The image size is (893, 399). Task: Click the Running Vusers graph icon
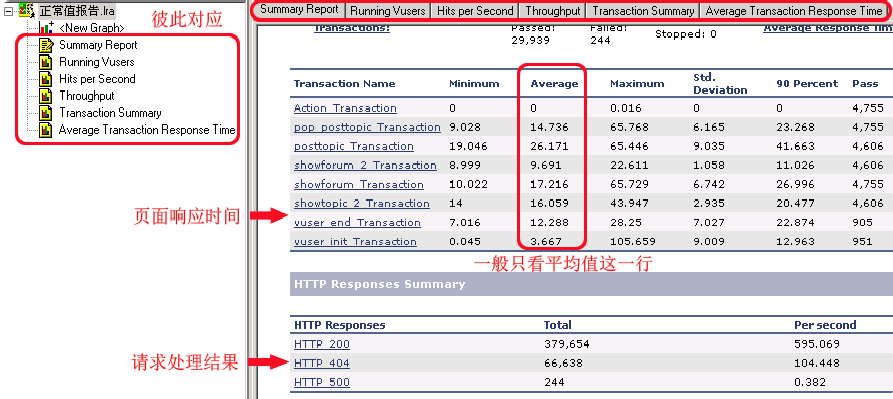pyautogui.click(x=47, y=61)
